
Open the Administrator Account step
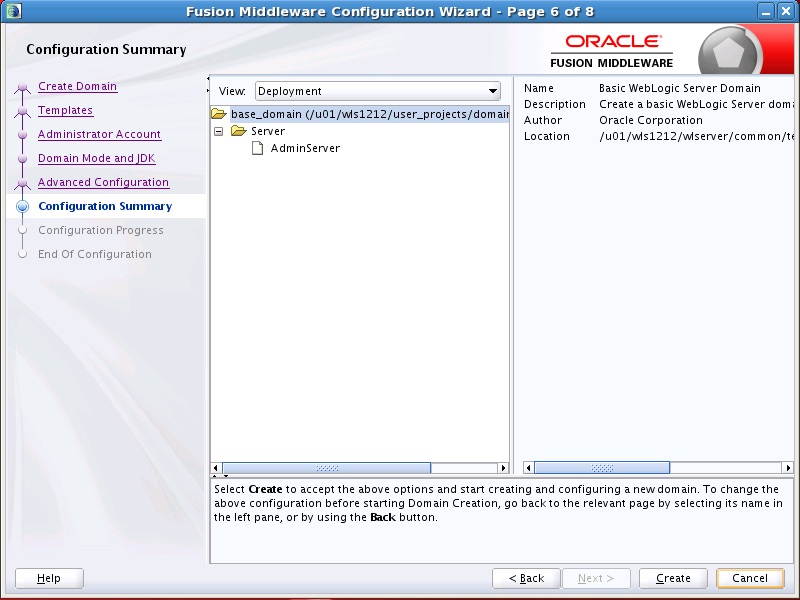99,134
